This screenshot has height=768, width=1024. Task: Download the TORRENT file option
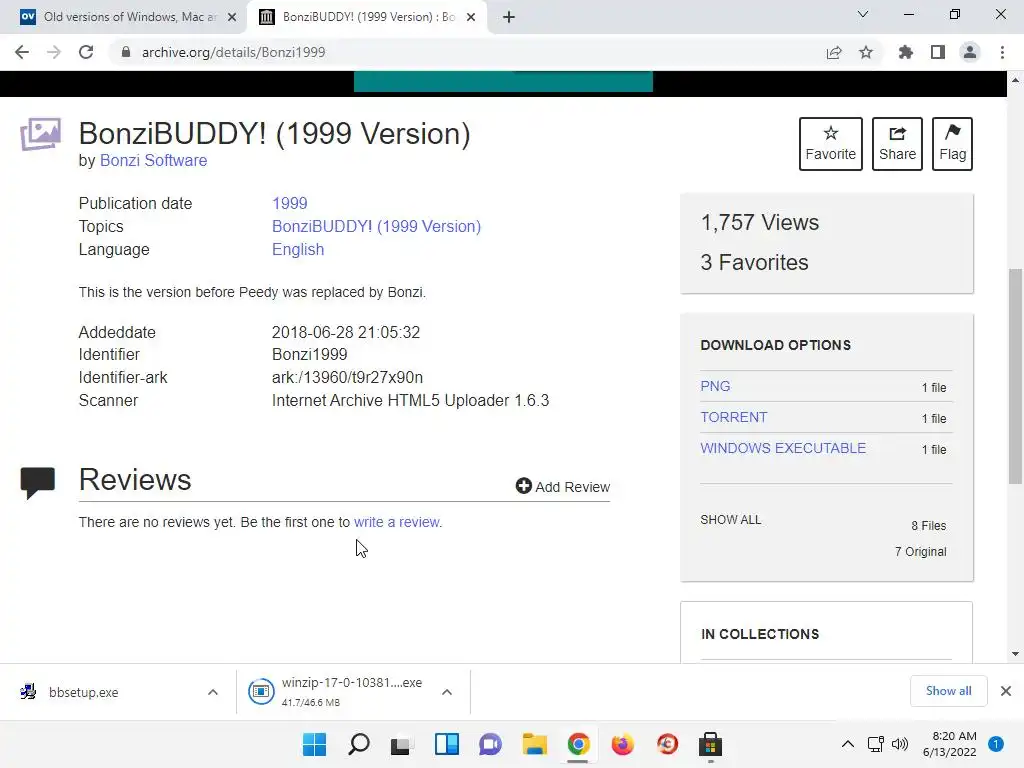[733, 417]
